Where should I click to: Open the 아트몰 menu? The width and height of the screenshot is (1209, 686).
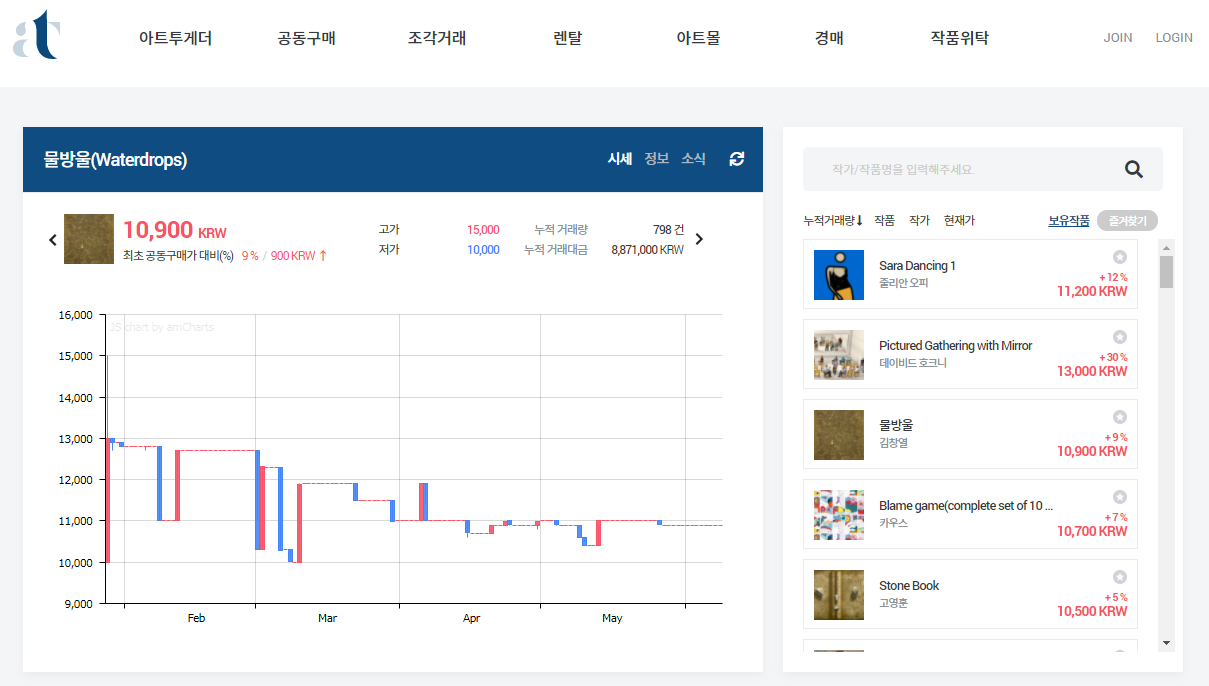(x=698, y=38)
